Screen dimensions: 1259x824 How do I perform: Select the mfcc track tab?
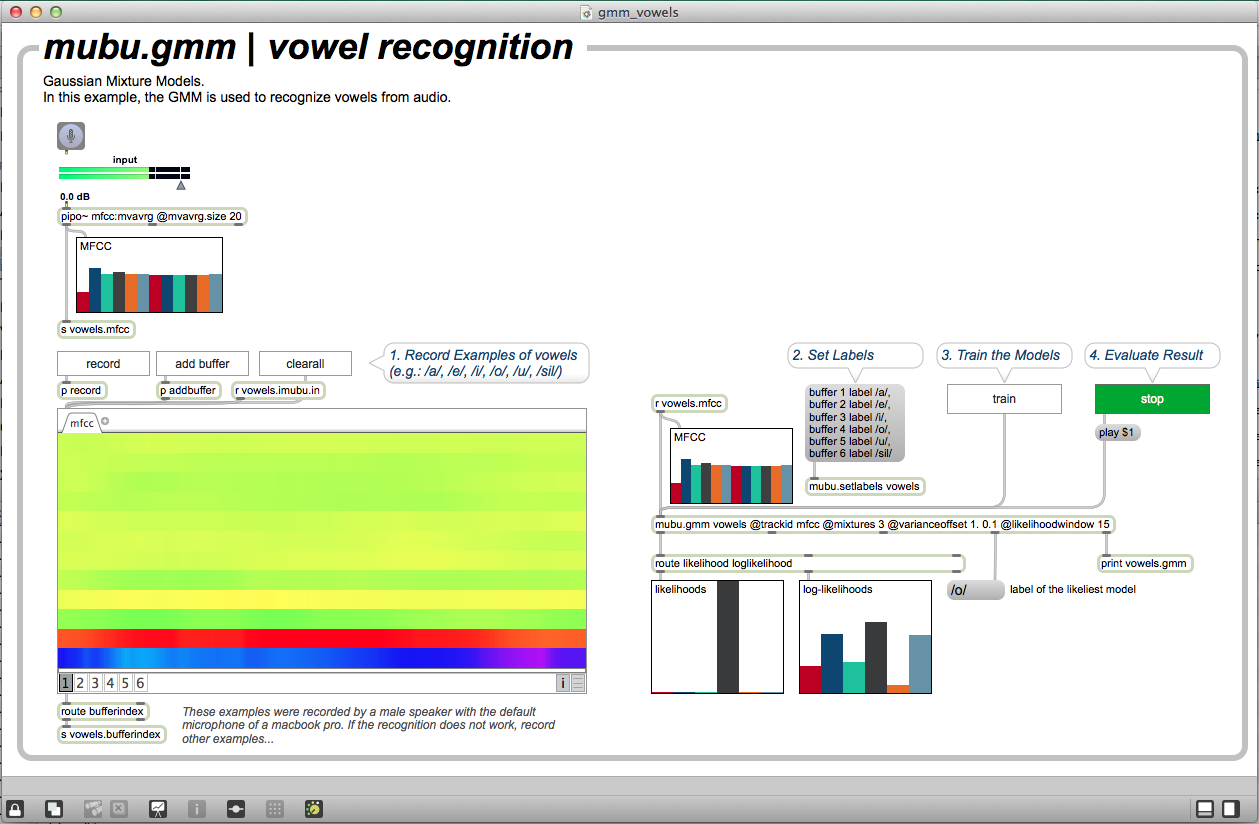tap(82, 423)
